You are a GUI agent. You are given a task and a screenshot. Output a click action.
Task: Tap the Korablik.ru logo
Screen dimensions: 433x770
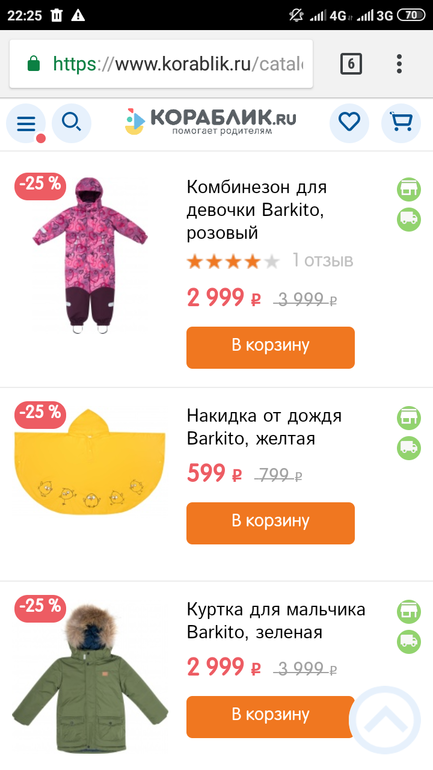tap(211, 122)
